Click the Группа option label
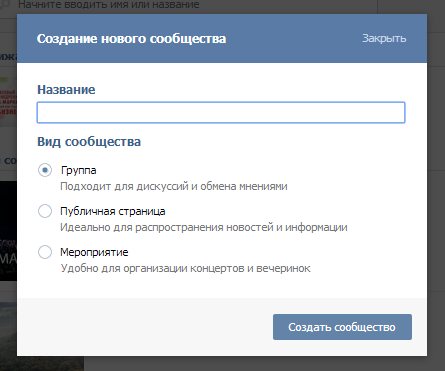The image size is (445, 371). (79, 170)
